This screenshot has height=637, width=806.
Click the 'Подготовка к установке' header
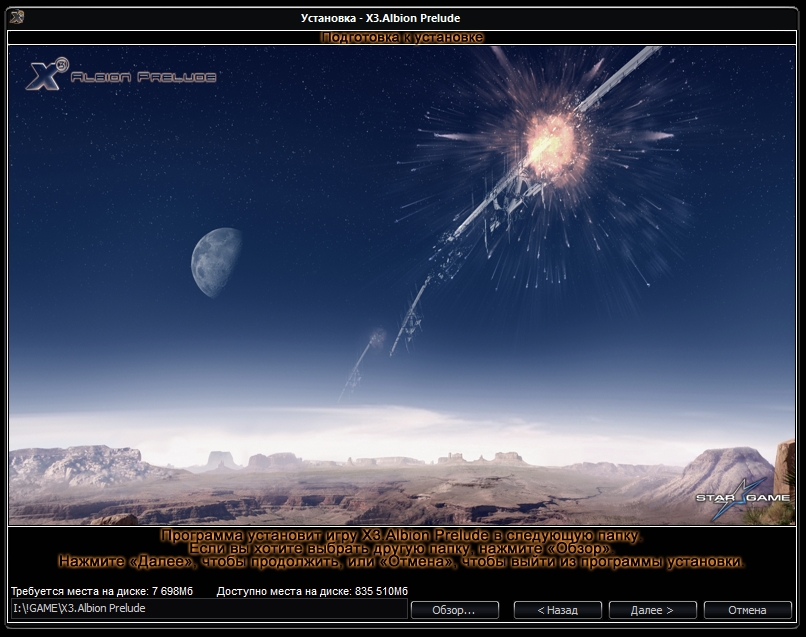coord(402,37)
